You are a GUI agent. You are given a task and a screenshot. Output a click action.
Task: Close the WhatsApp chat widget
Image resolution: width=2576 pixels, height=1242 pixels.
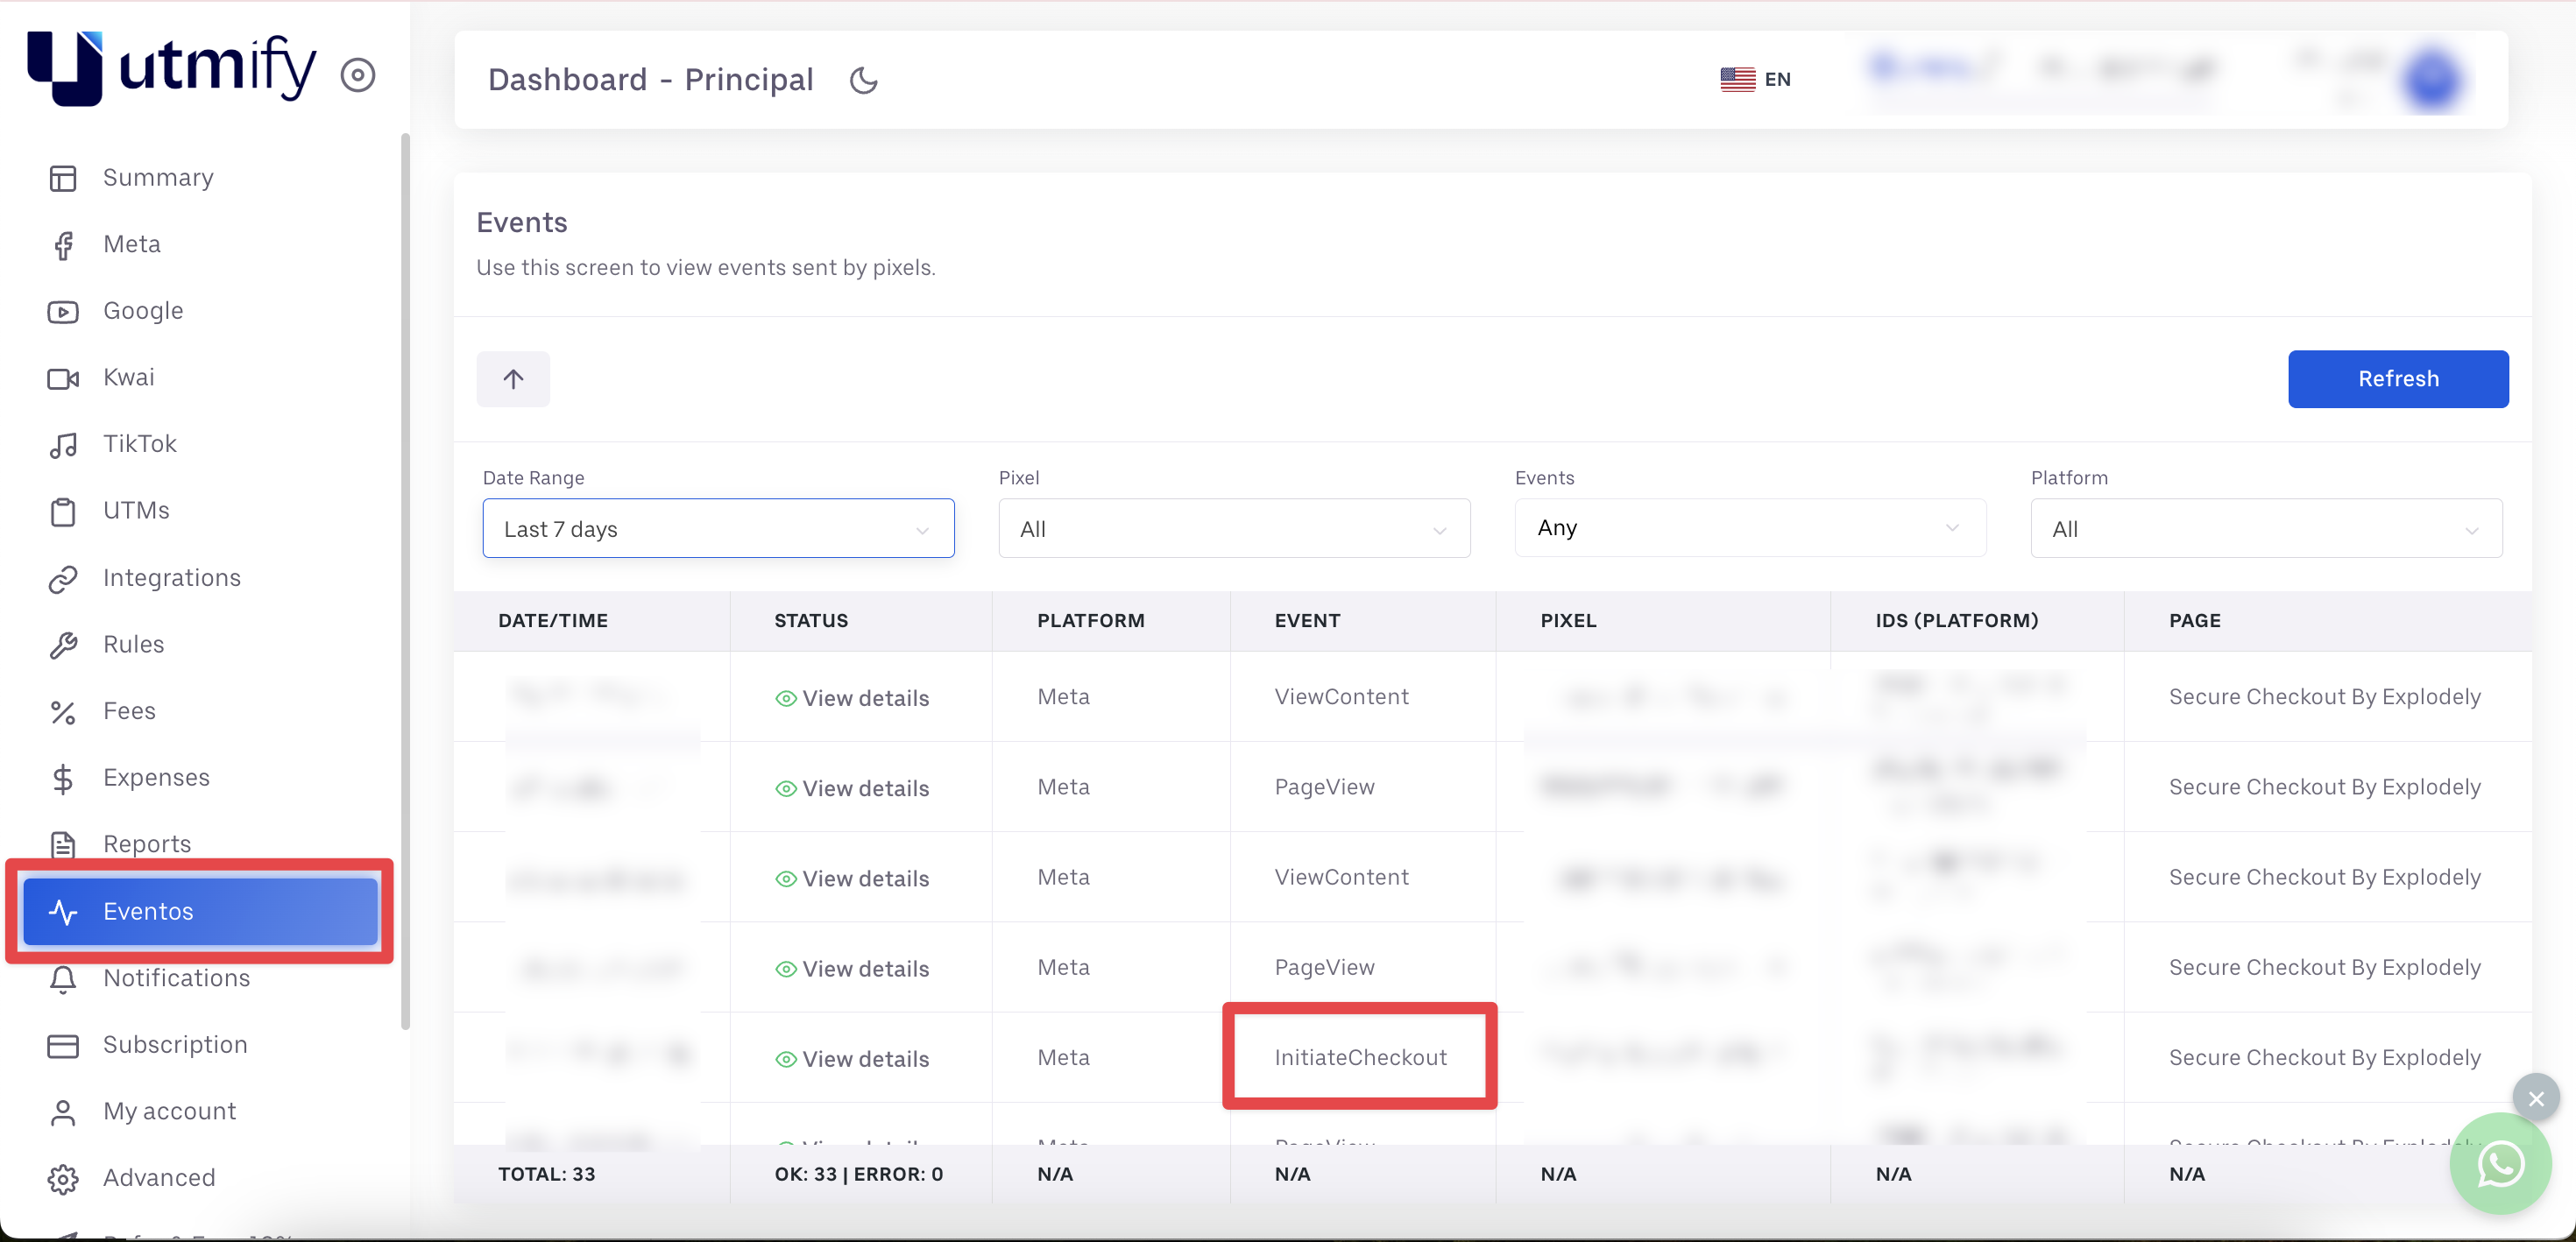coord(2536,1099)
